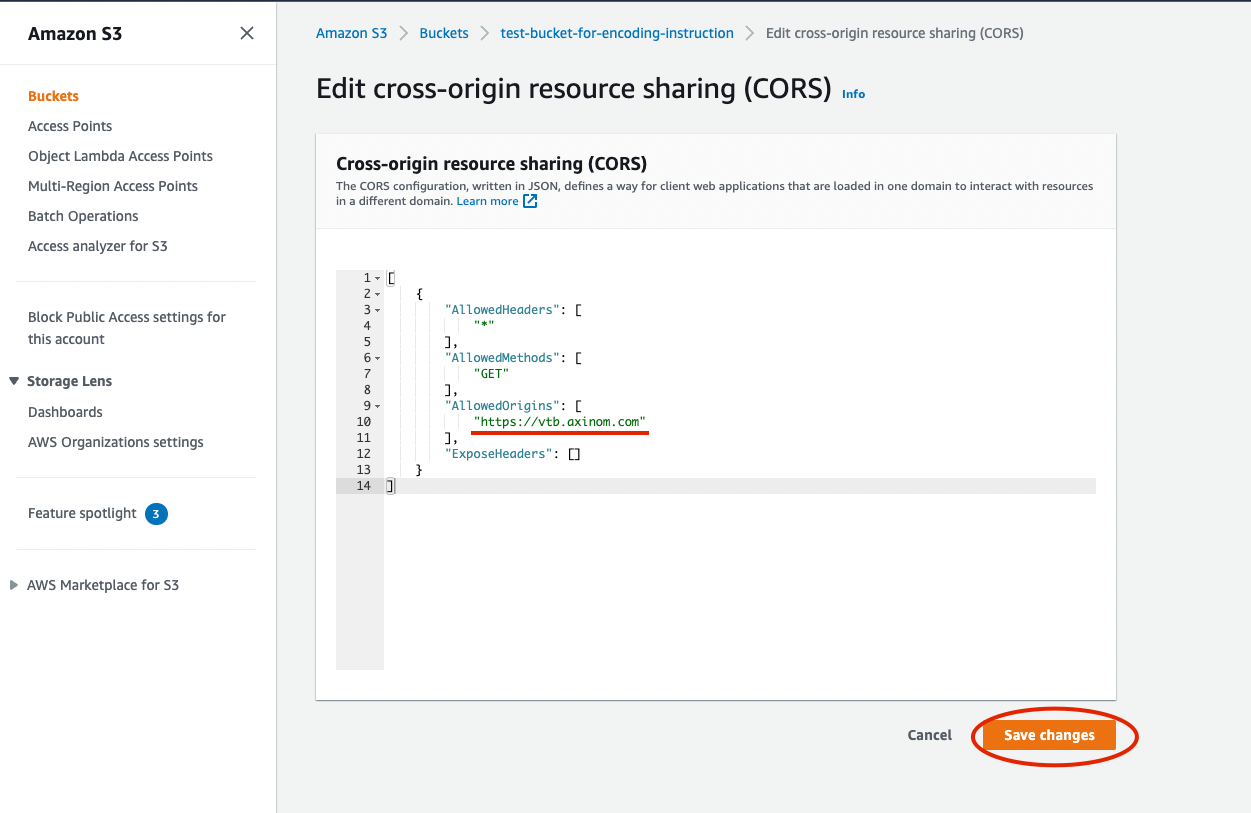Open the Feature spotlight notification badge
This screenshot has height=813, width=1251.
(156, 514)
